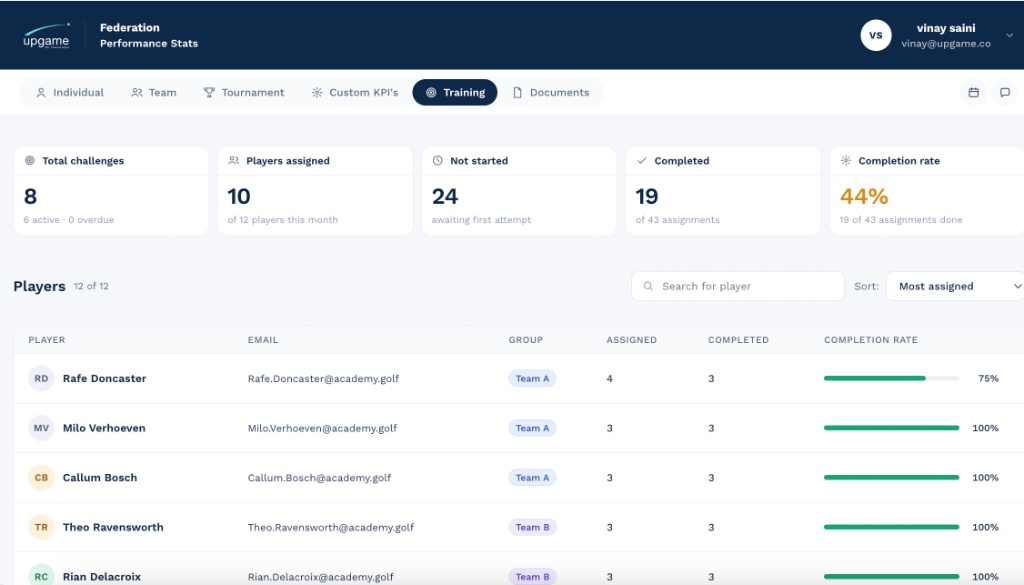Click the VS user avatar
Viewport: 1024px width, 585px height.
coord(876,35)
